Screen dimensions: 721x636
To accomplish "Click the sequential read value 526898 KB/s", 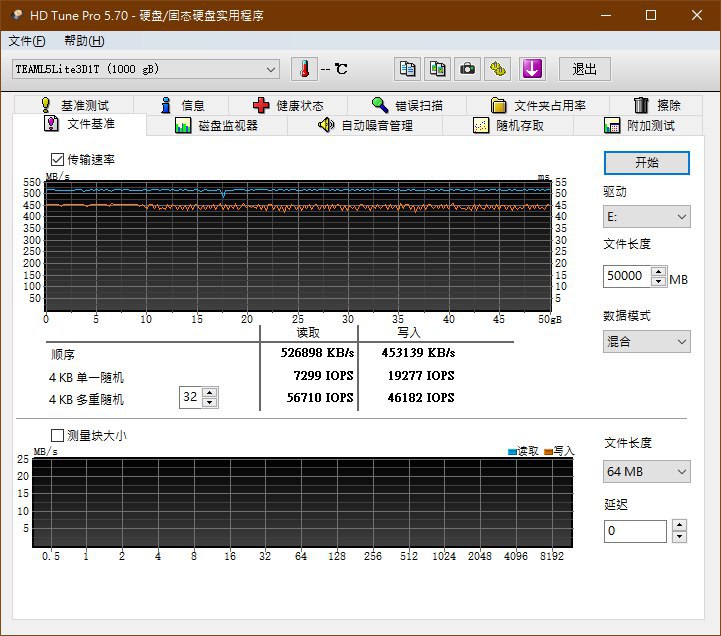I will click(317, 353).
